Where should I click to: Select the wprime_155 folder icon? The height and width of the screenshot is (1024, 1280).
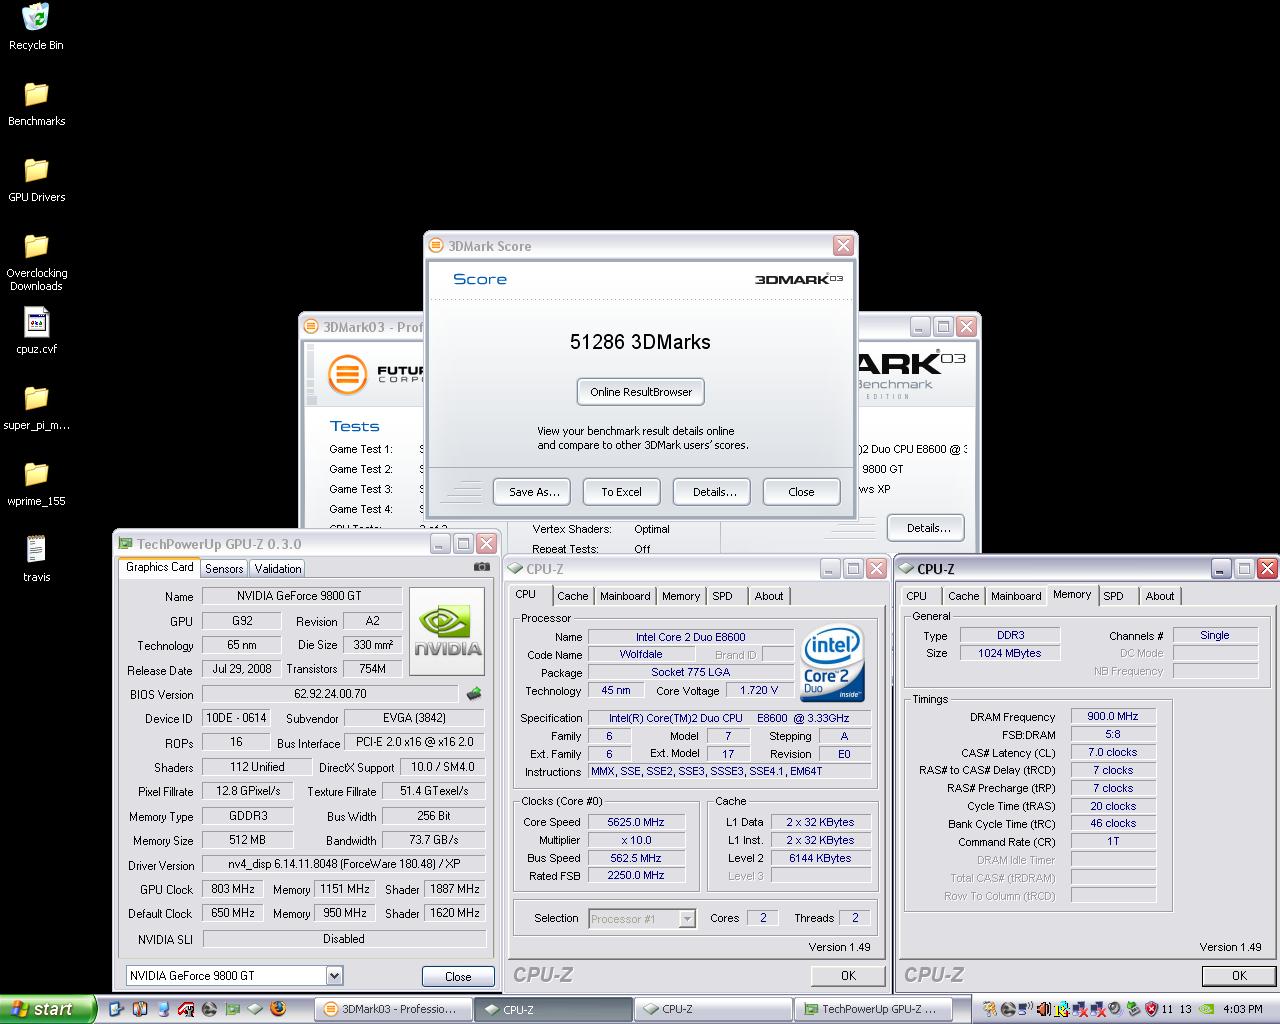36,474
